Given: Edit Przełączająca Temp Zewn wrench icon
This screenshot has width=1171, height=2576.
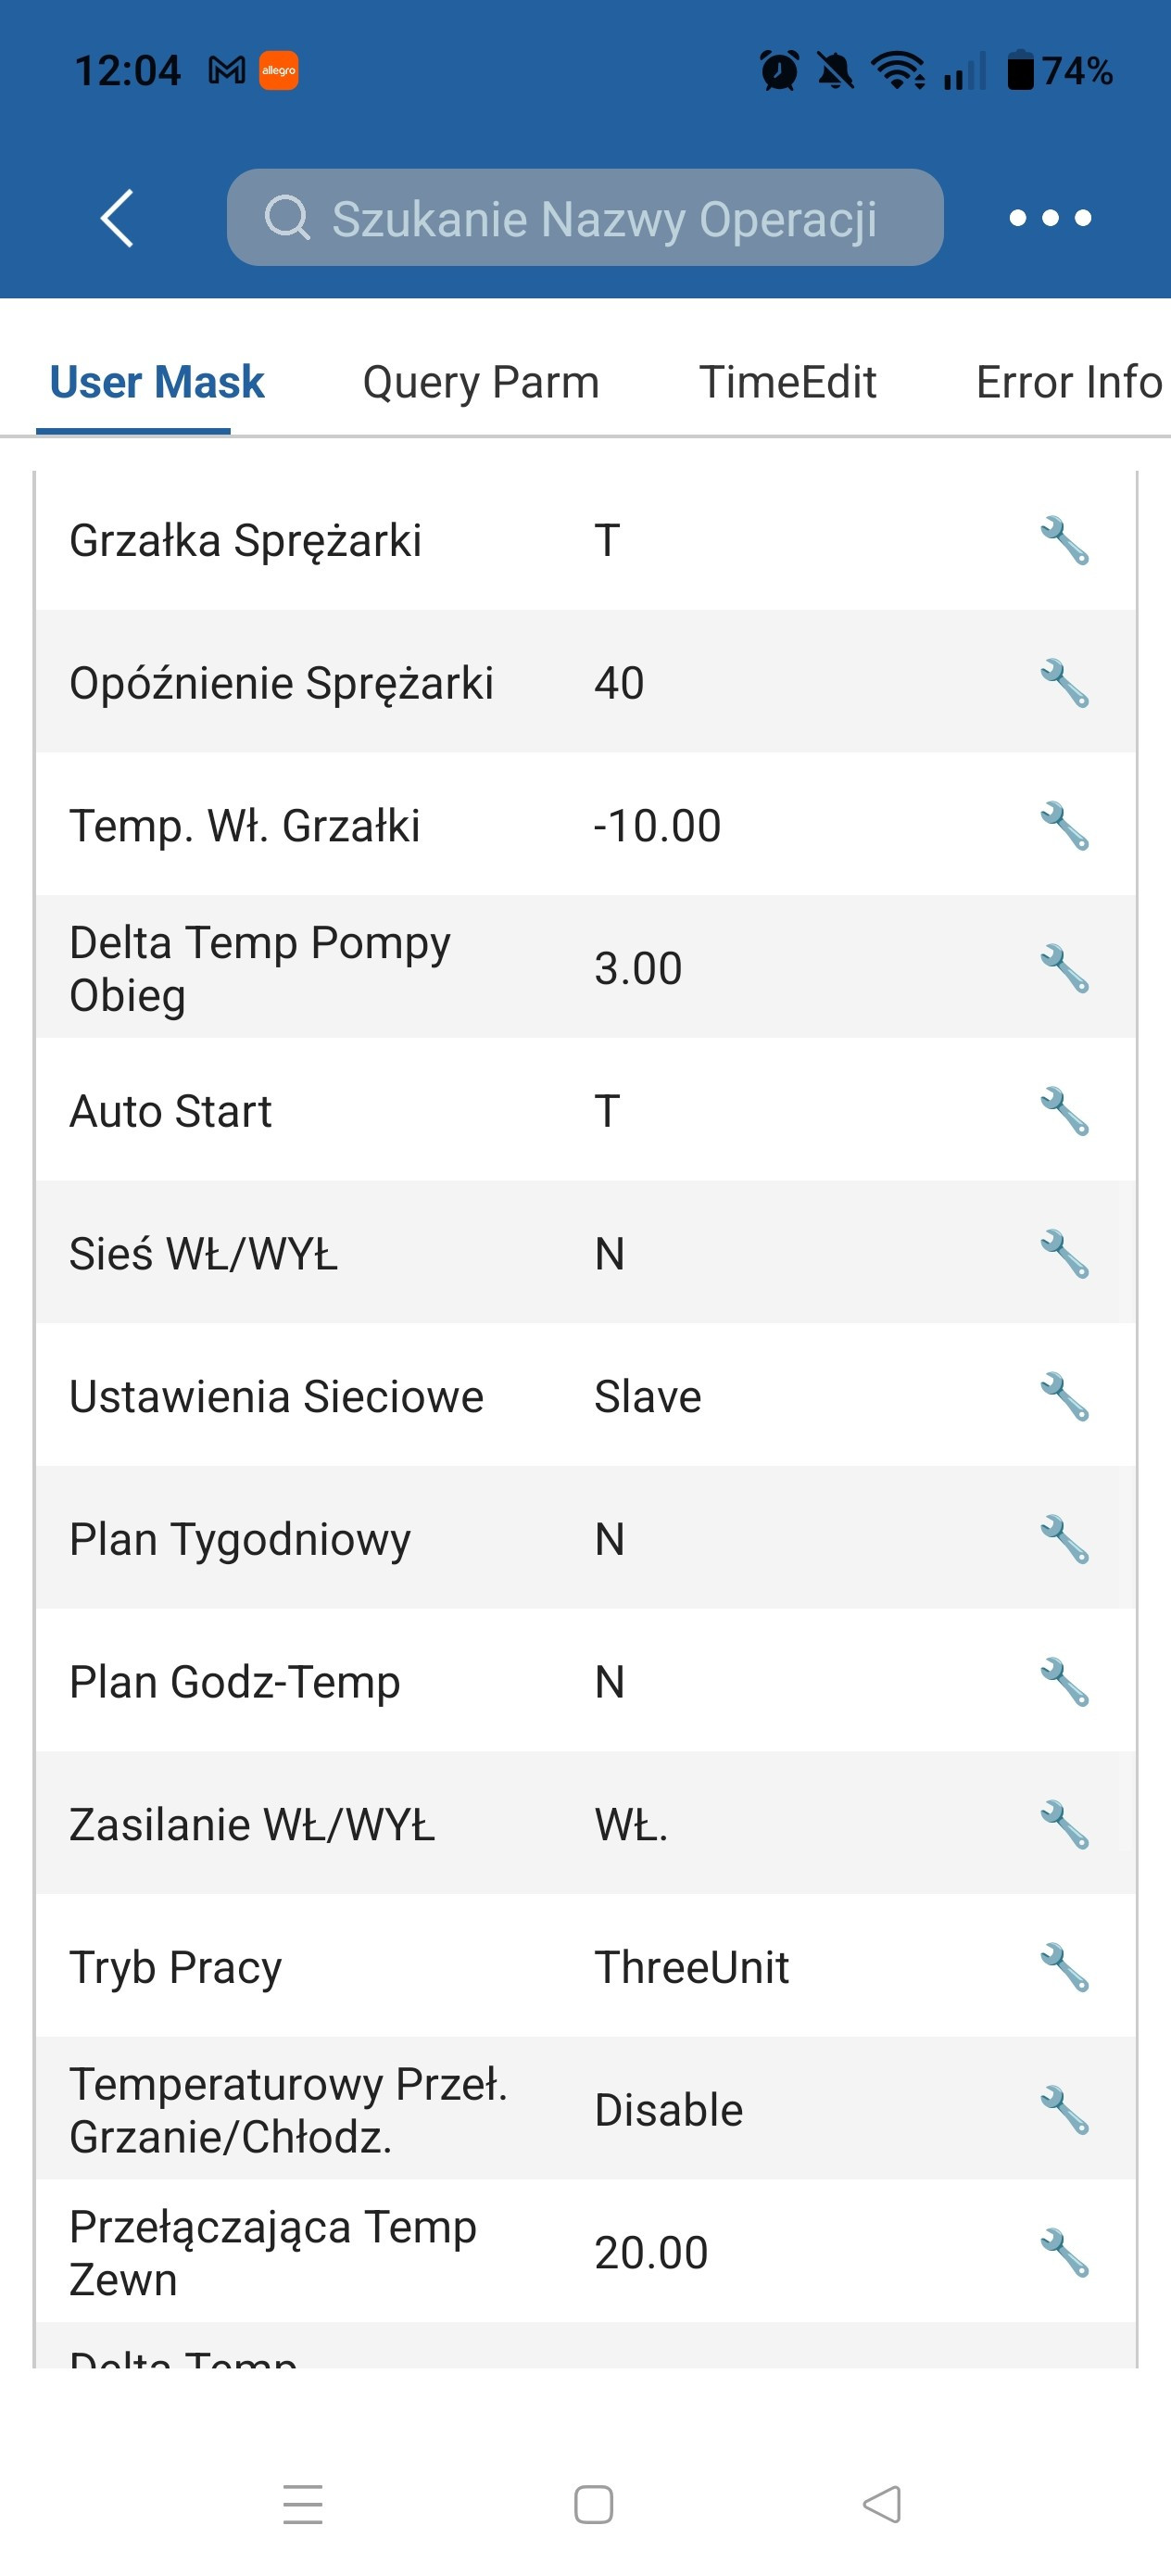Looking at the screenshot, I should tap(1064, 2254).
